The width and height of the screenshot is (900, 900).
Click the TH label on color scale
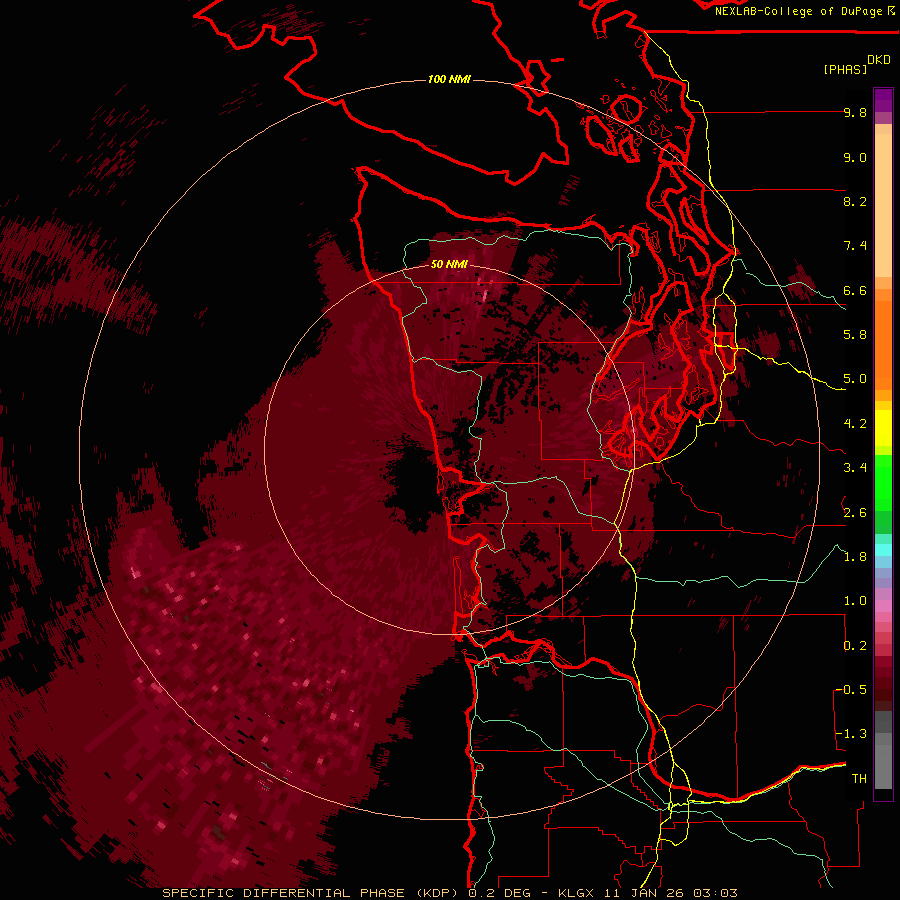[x=859, y=779]
